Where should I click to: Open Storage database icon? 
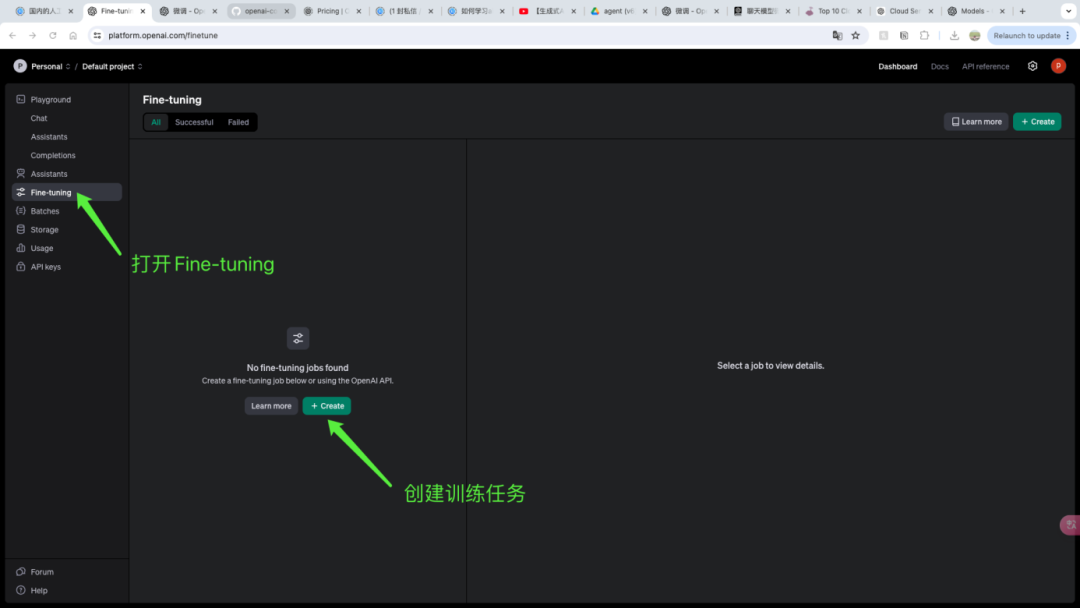[x=21, y=229]
